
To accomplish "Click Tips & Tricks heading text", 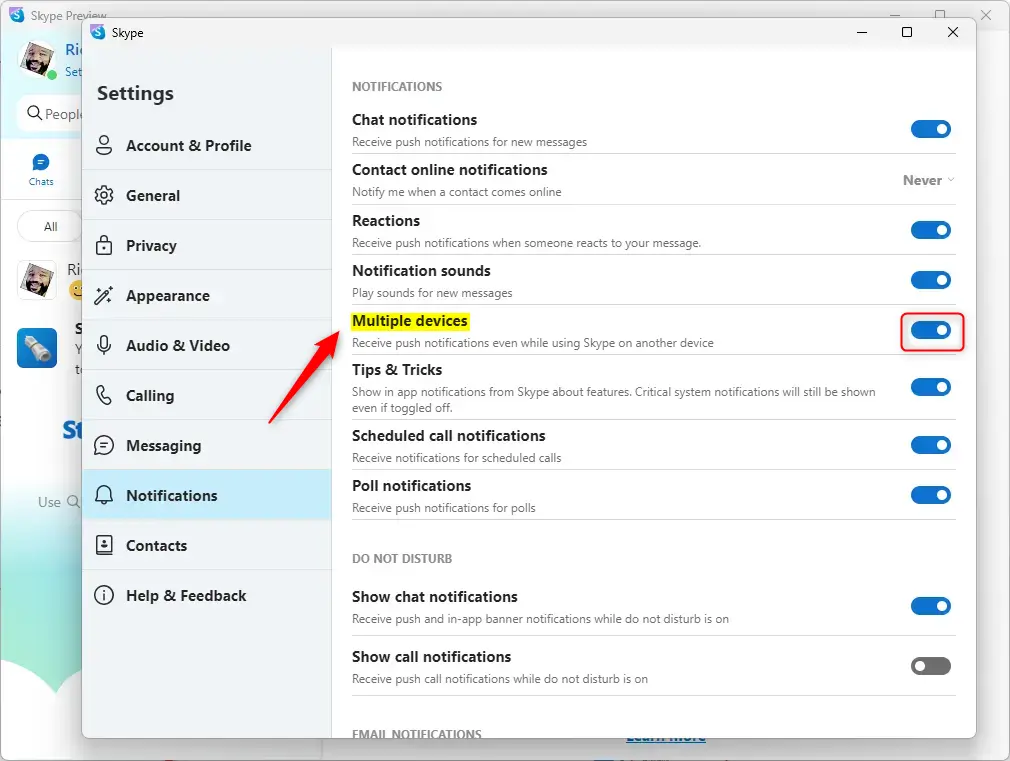I will tap(397, 370).
